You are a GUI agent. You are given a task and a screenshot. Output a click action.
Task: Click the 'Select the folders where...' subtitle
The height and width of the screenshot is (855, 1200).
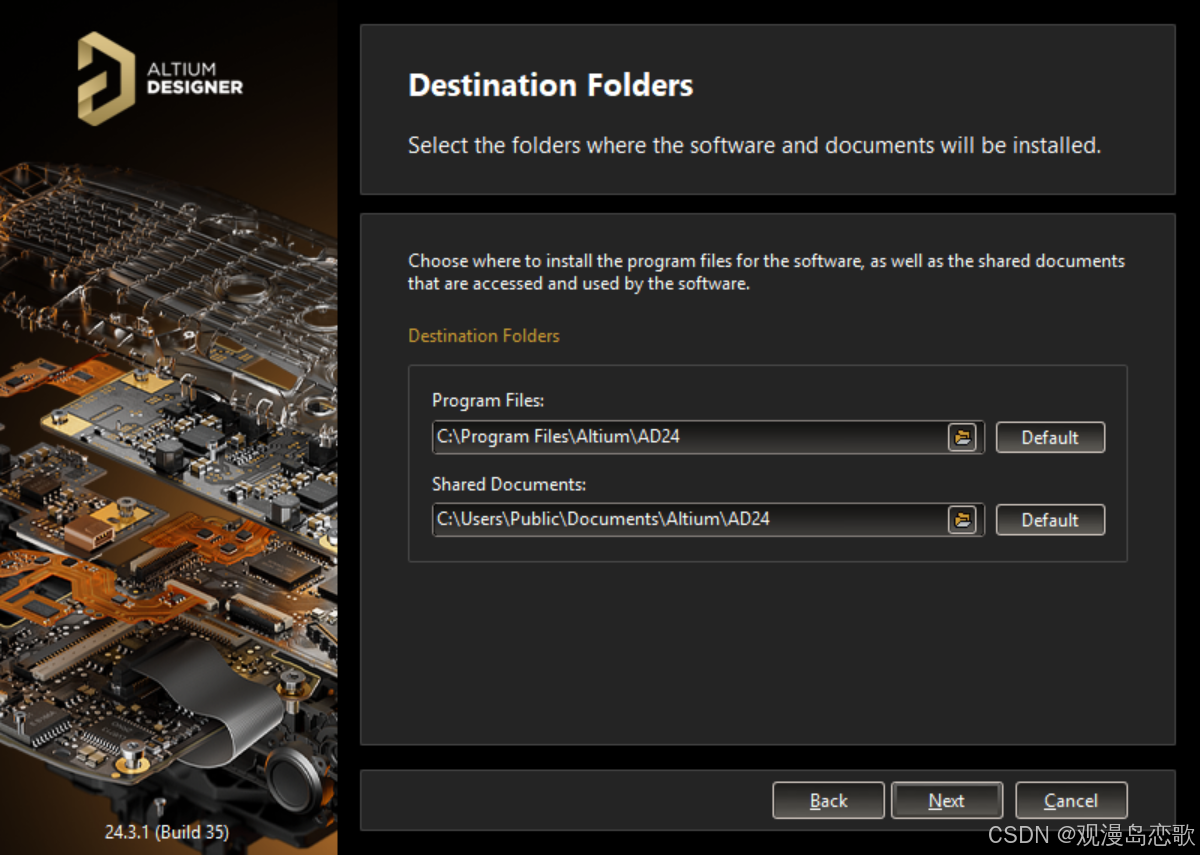coord(754,145)
